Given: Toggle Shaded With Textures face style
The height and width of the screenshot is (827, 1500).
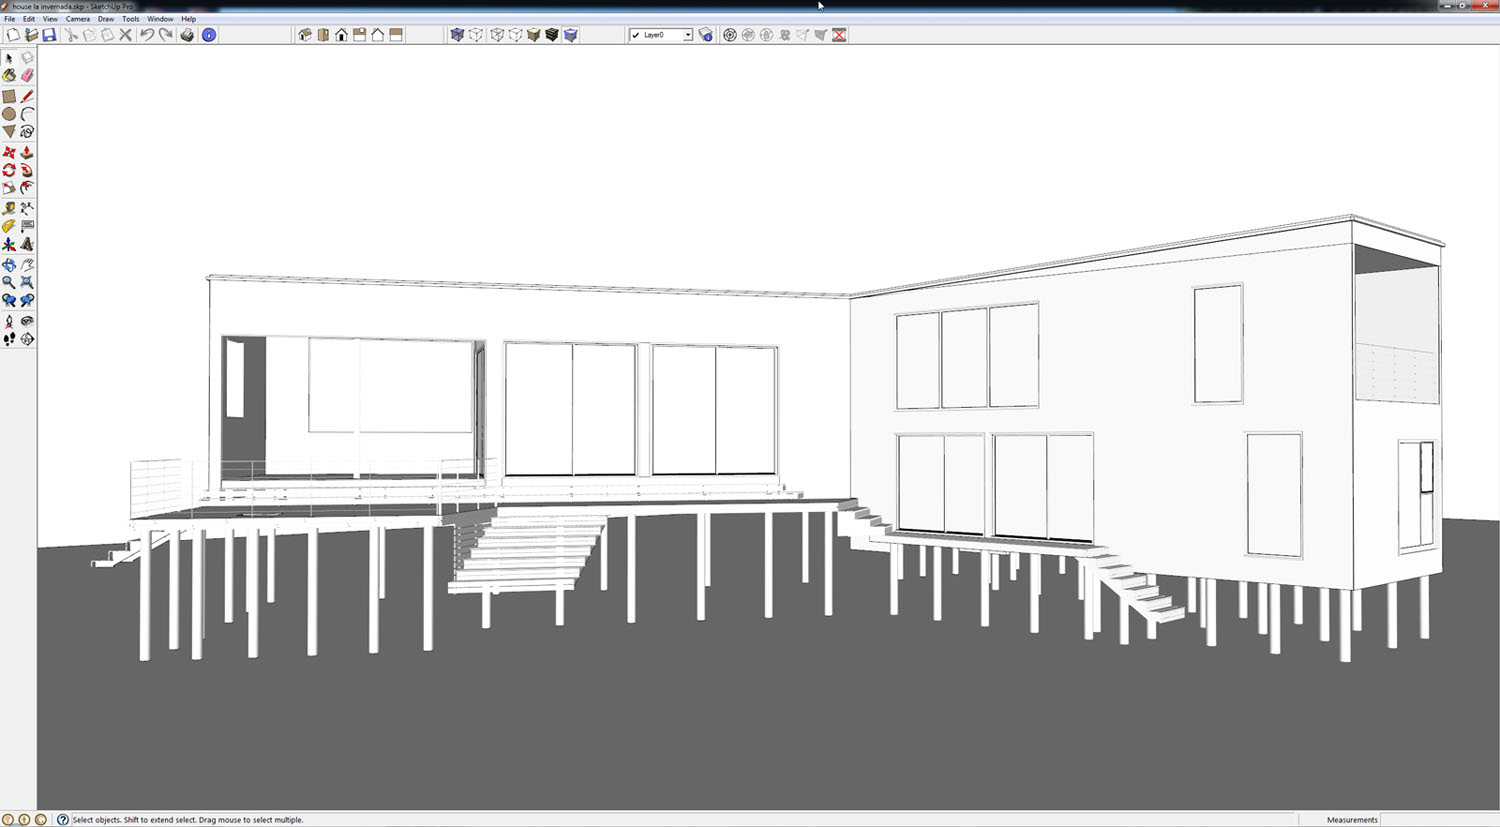Looking at the screenshot, I should pyautogui.click(x=551, y=35).
